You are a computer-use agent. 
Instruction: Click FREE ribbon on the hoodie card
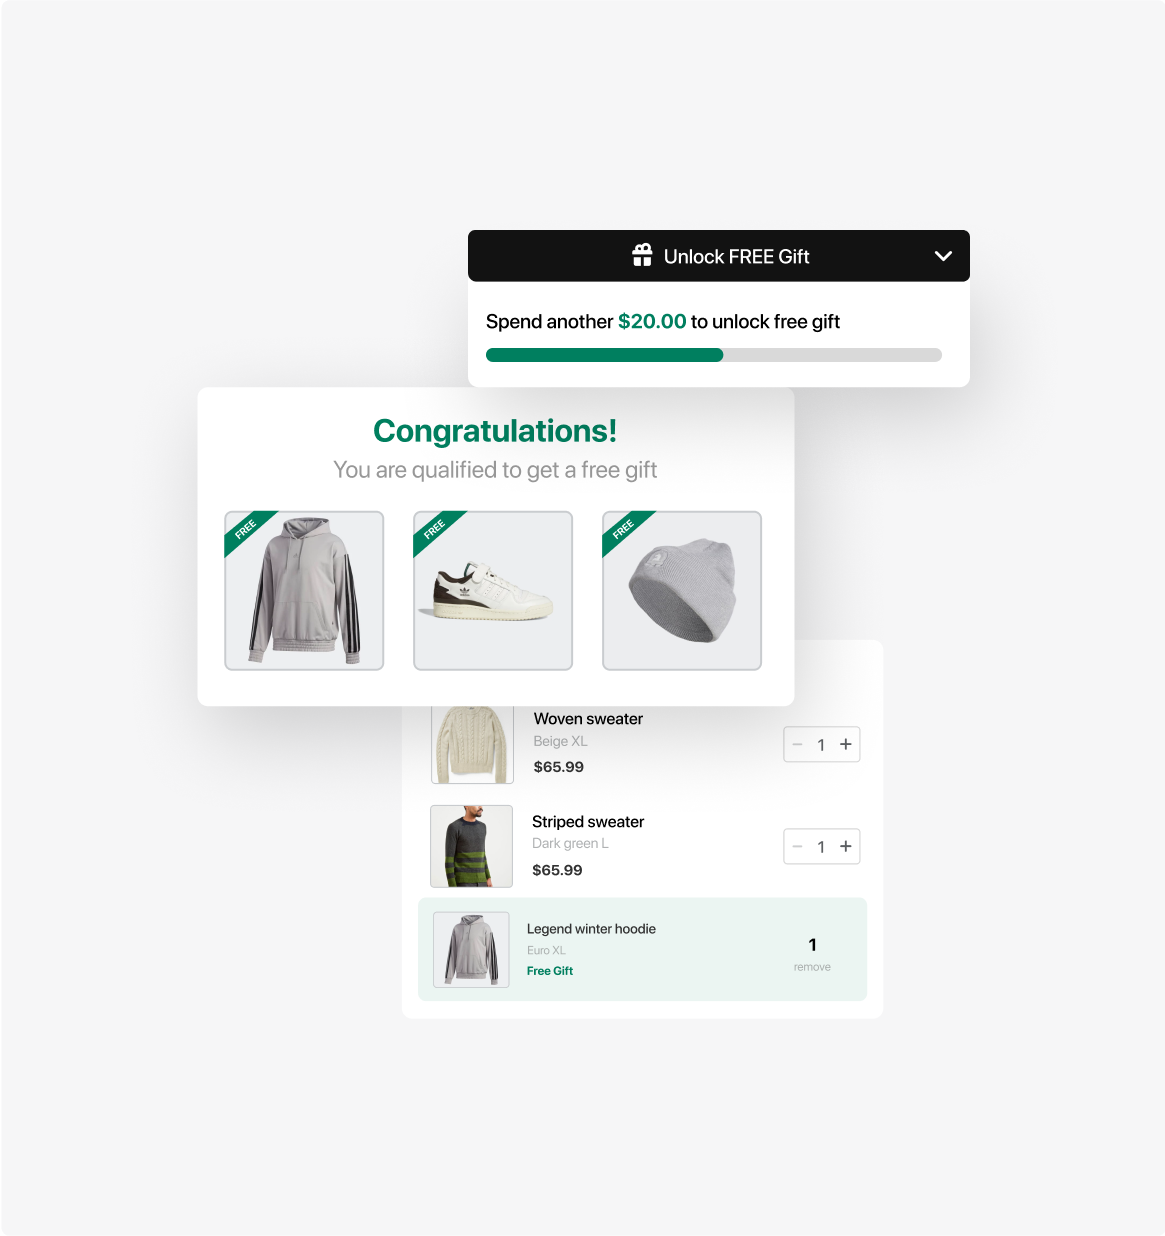247,530
